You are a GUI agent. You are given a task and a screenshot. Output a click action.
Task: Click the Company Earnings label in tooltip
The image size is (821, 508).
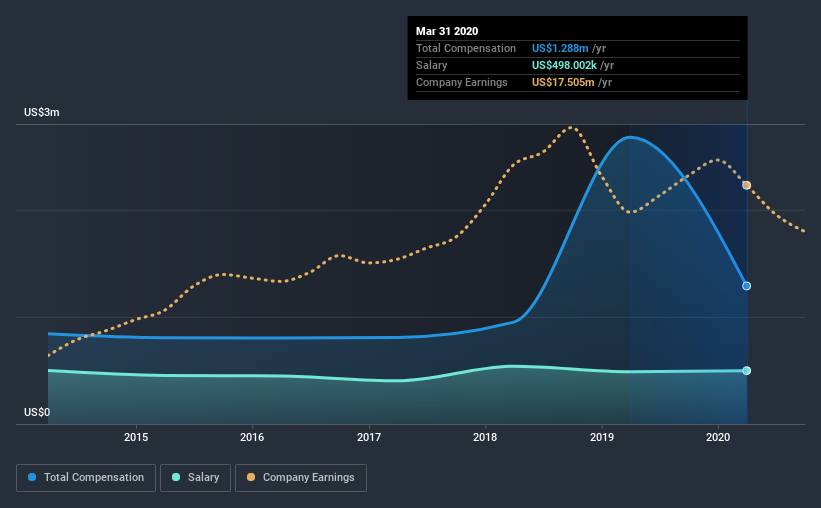(x=462, y=82)
